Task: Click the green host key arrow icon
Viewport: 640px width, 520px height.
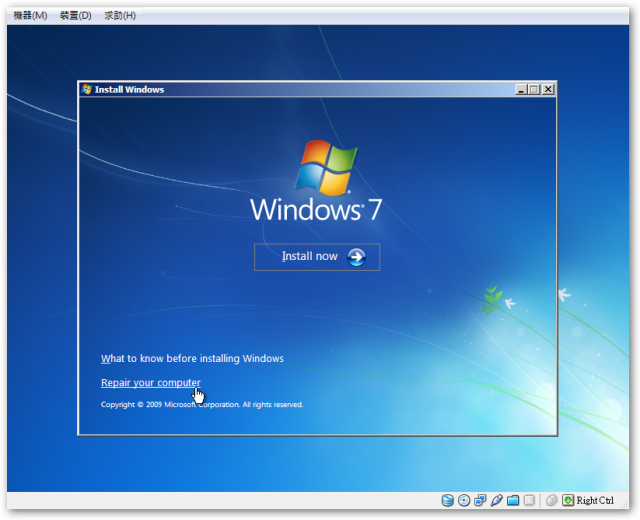Action: [568, 500]
